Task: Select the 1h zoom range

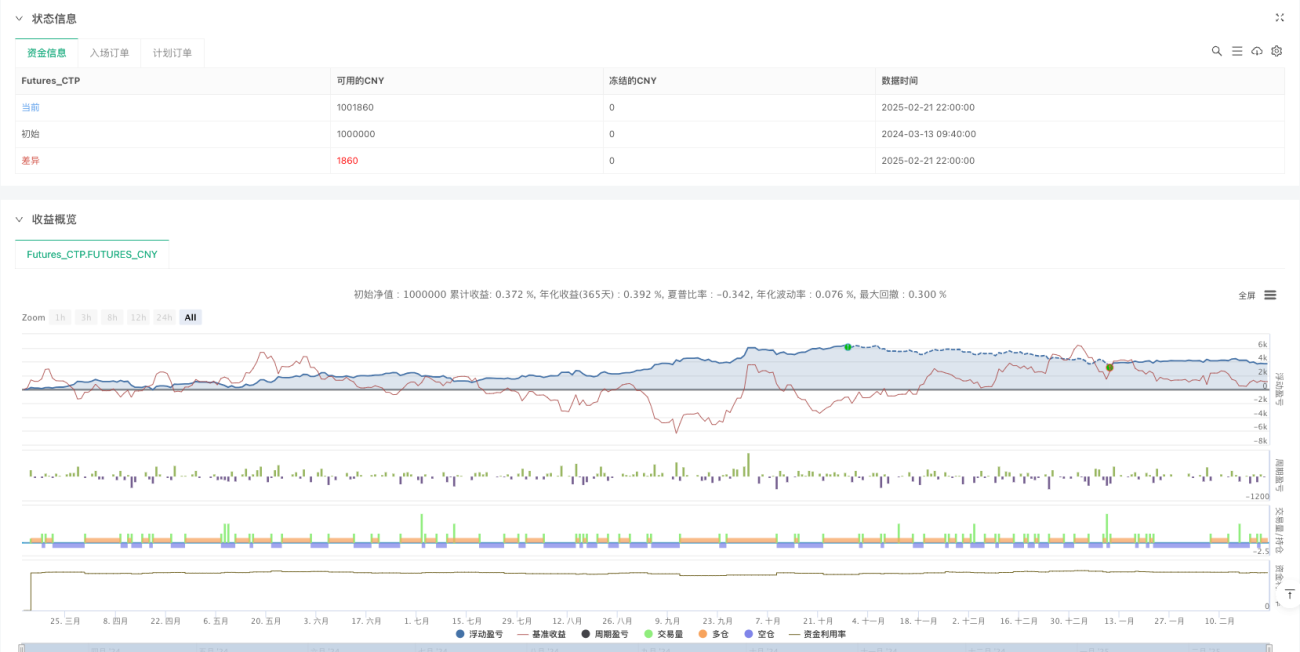Action: click(x=60, y=317)
